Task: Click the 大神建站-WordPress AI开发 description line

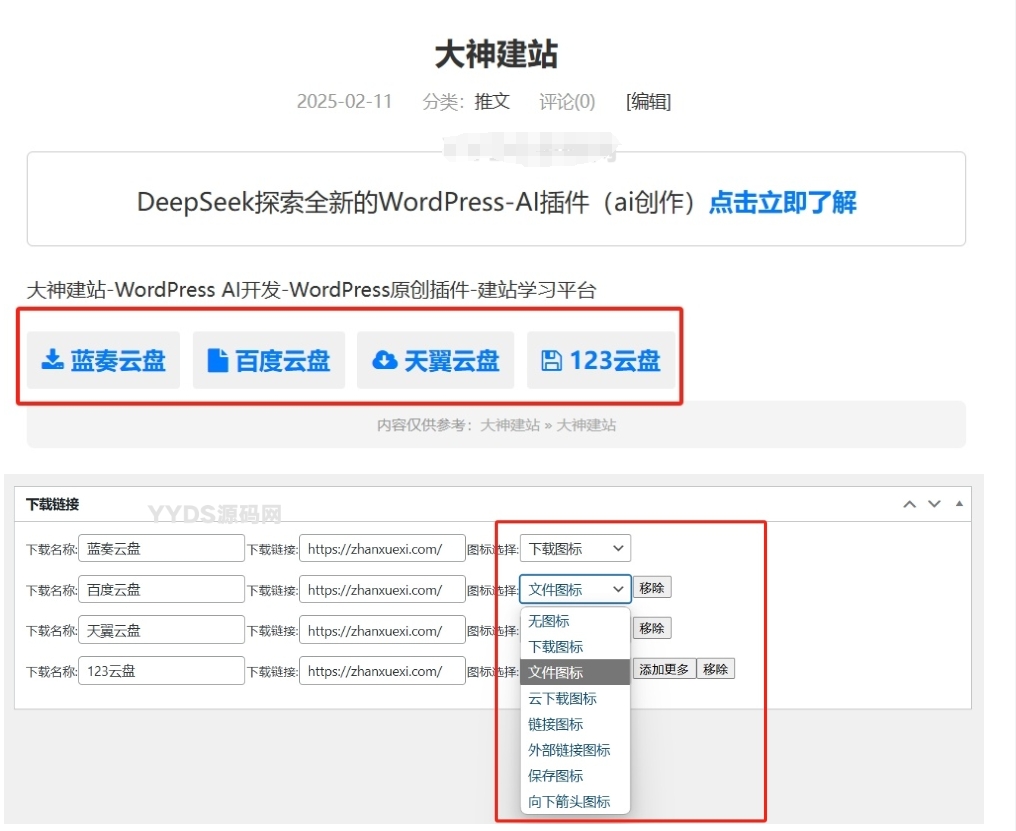Action: 311,290
